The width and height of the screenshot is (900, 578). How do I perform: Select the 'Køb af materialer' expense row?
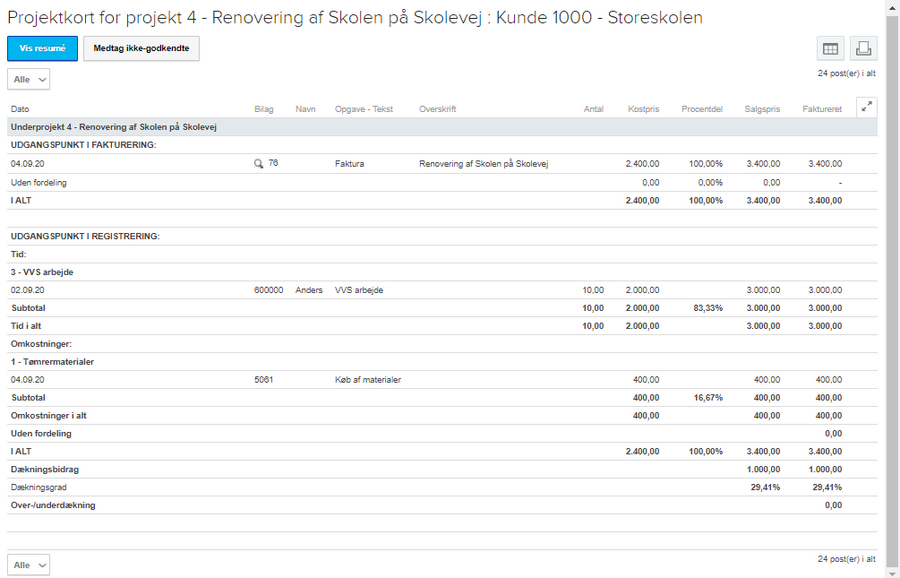(368, 380)
